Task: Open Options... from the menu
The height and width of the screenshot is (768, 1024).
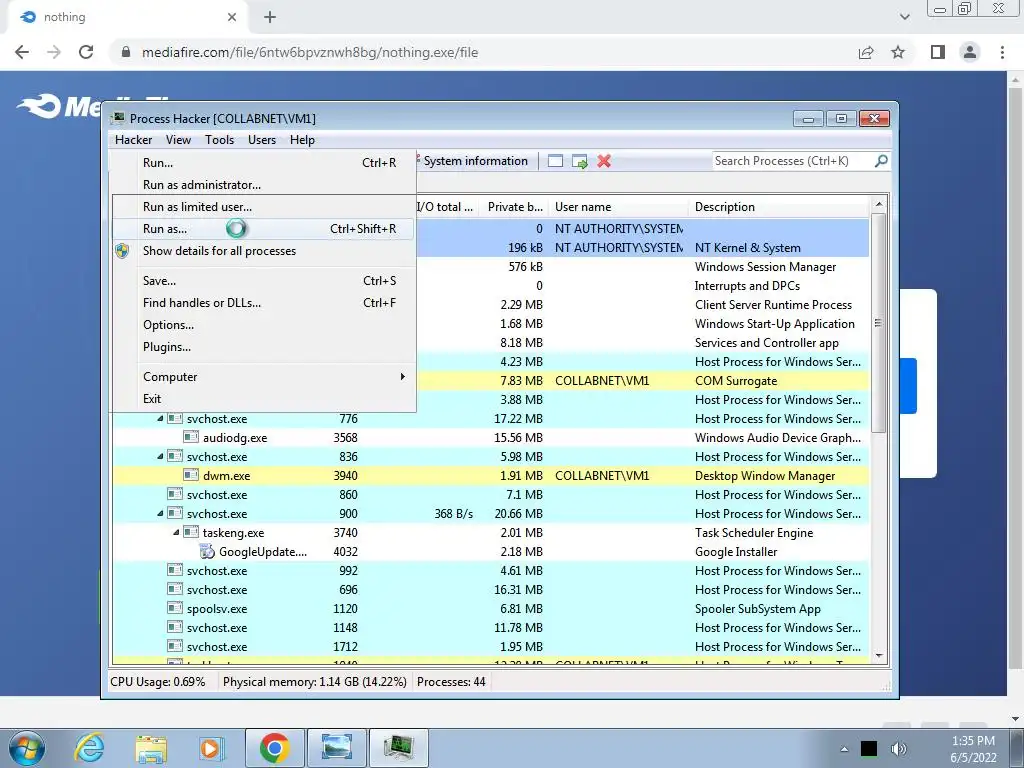Action: (x=264, y=325)
